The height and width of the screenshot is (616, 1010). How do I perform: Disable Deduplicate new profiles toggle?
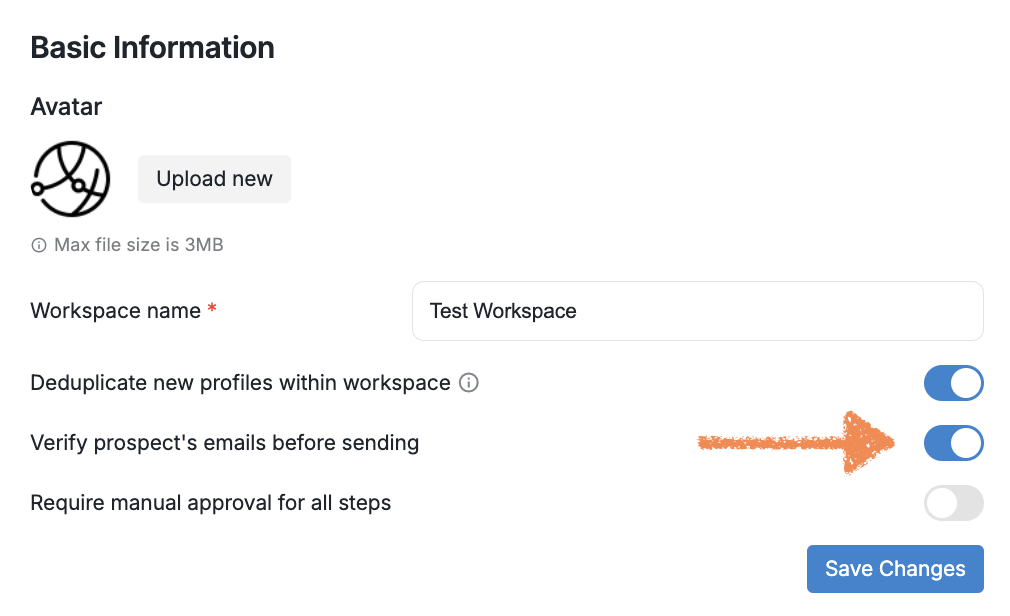(953, 383)
